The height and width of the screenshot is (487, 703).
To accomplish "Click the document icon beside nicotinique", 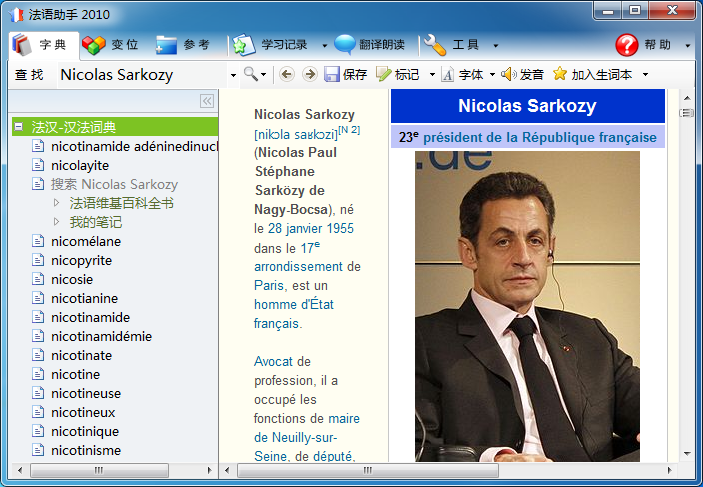I will pos(38,431).
